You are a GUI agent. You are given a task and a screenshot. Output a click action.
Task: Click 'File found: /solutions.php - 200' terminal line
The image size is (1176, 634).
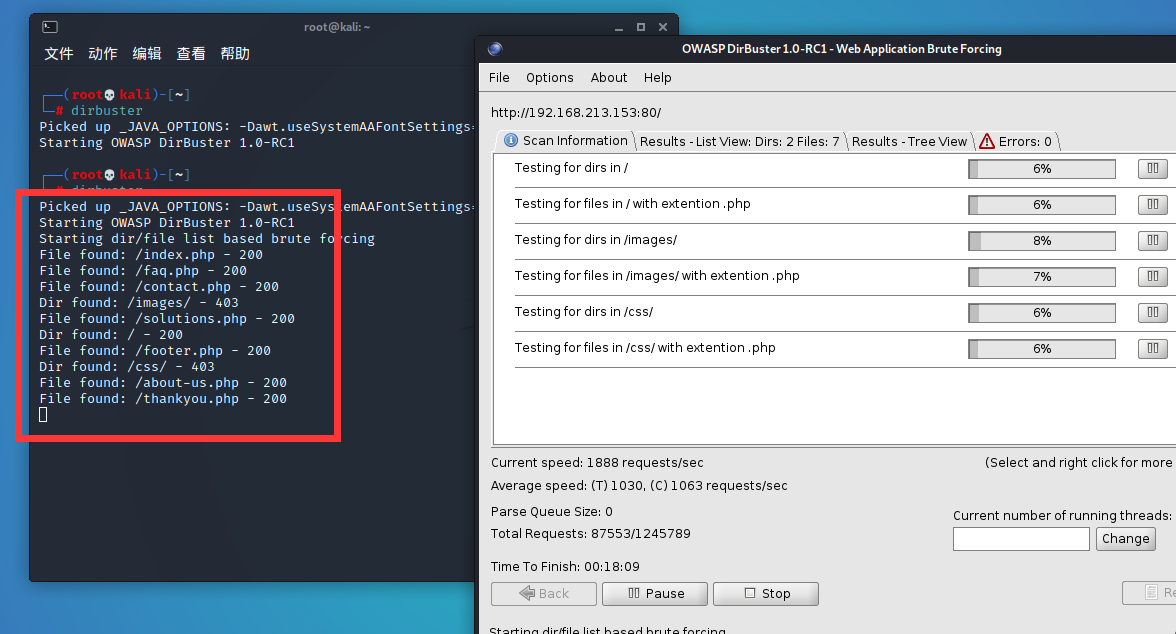[x=166, y=318]
